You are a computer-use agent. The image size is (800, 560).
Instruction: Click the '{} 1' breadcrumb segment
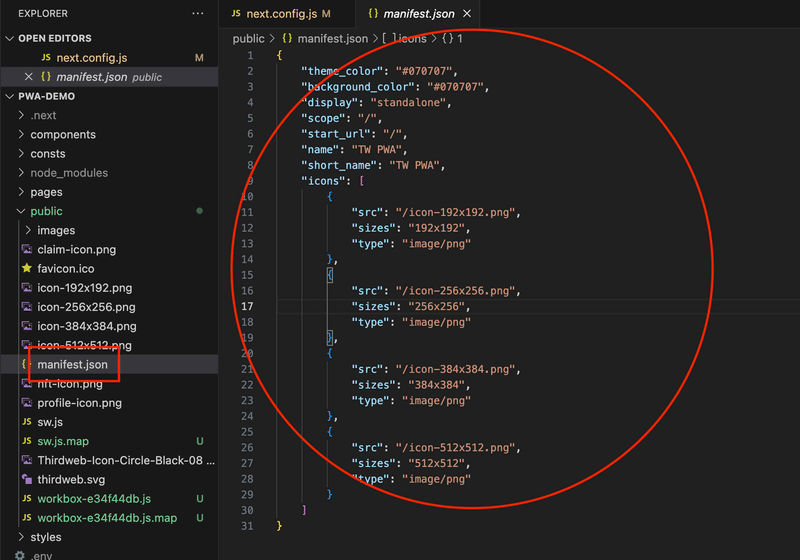[453, 39]
